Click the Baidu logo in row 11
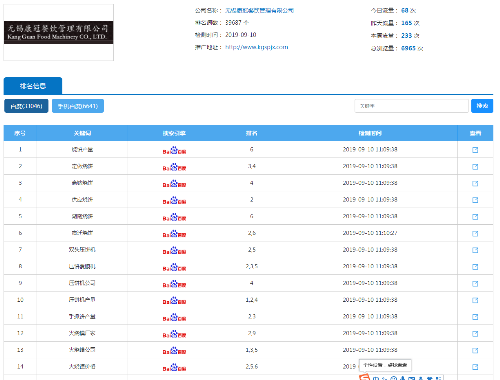Viewport: 500px width, 380px height. point(174,317)
